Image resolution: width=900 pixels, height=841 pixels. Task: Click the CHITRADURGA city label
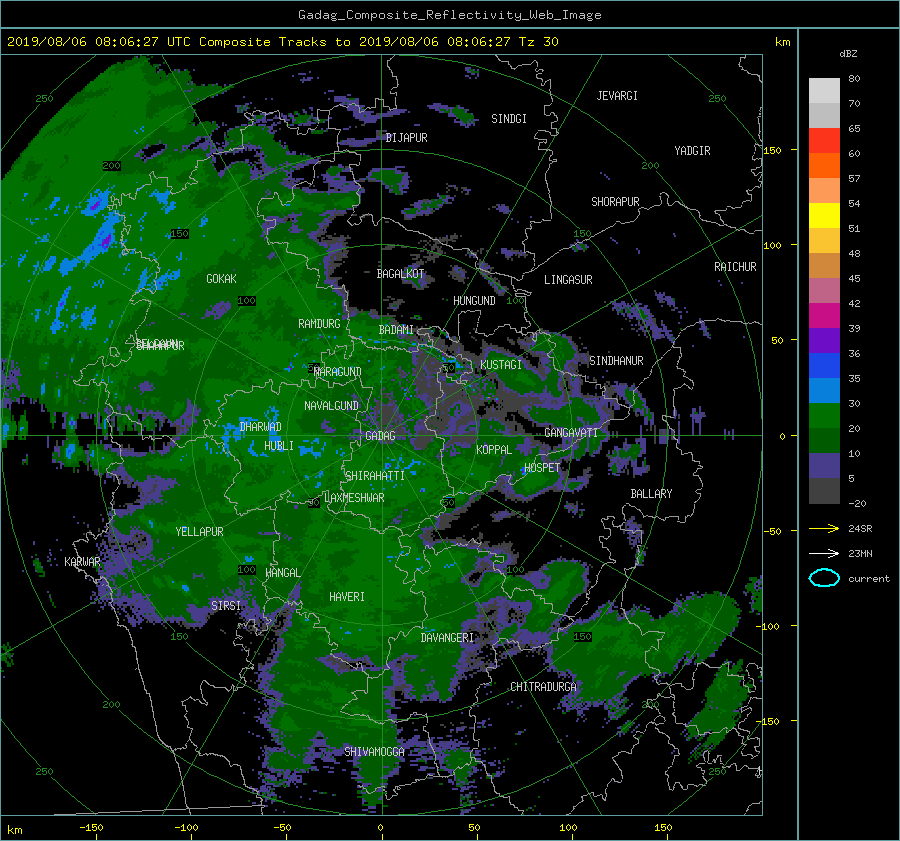(544, 687)
